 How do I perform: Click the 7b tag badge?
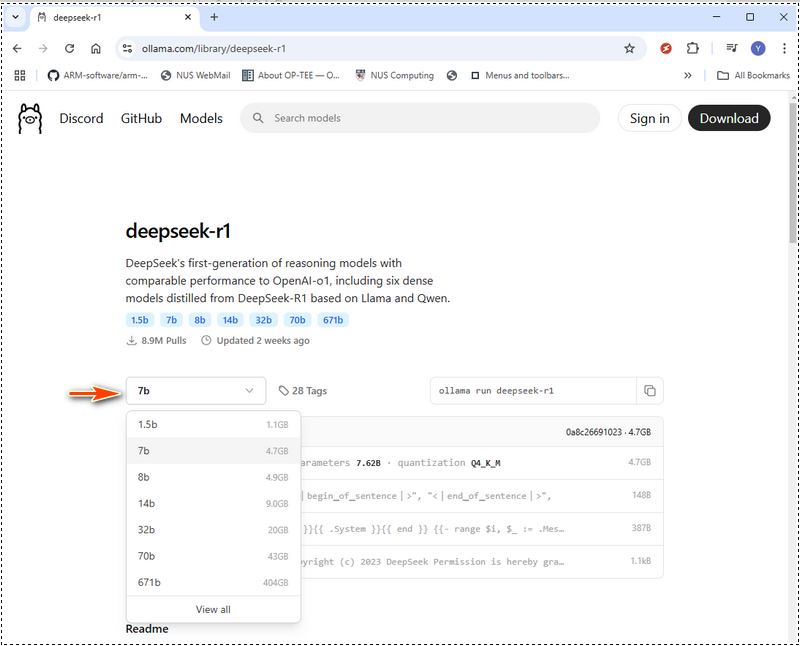[171, 320]
